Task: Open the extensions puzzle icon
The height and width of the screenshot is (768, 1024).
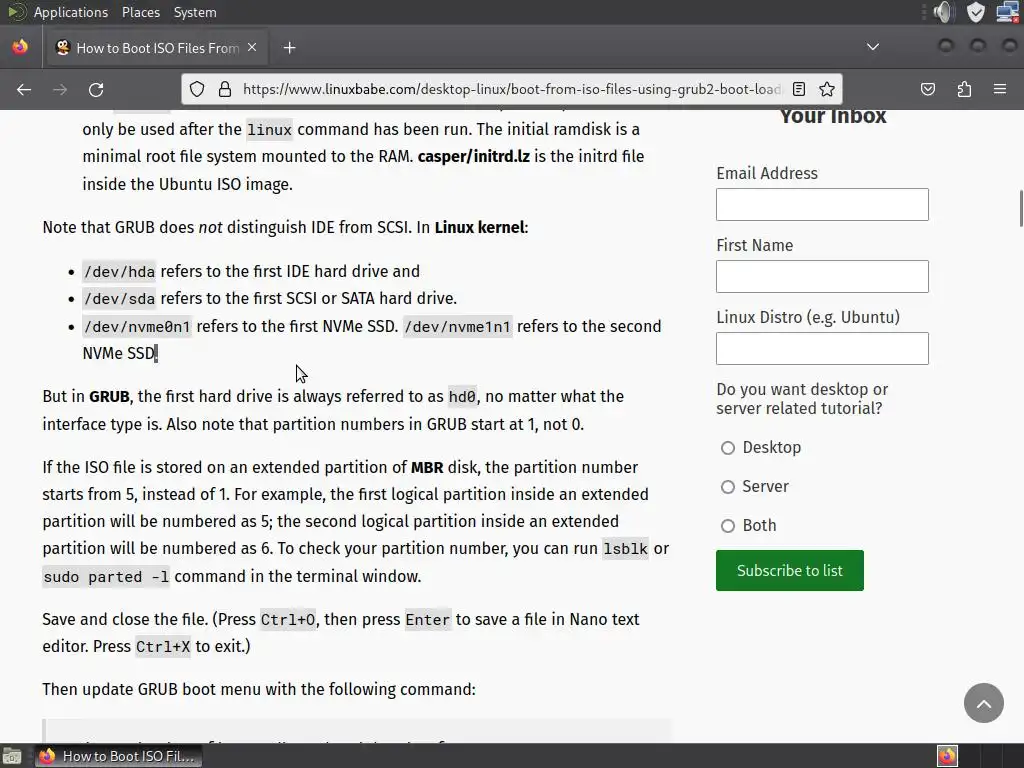Action: point(964,89)
